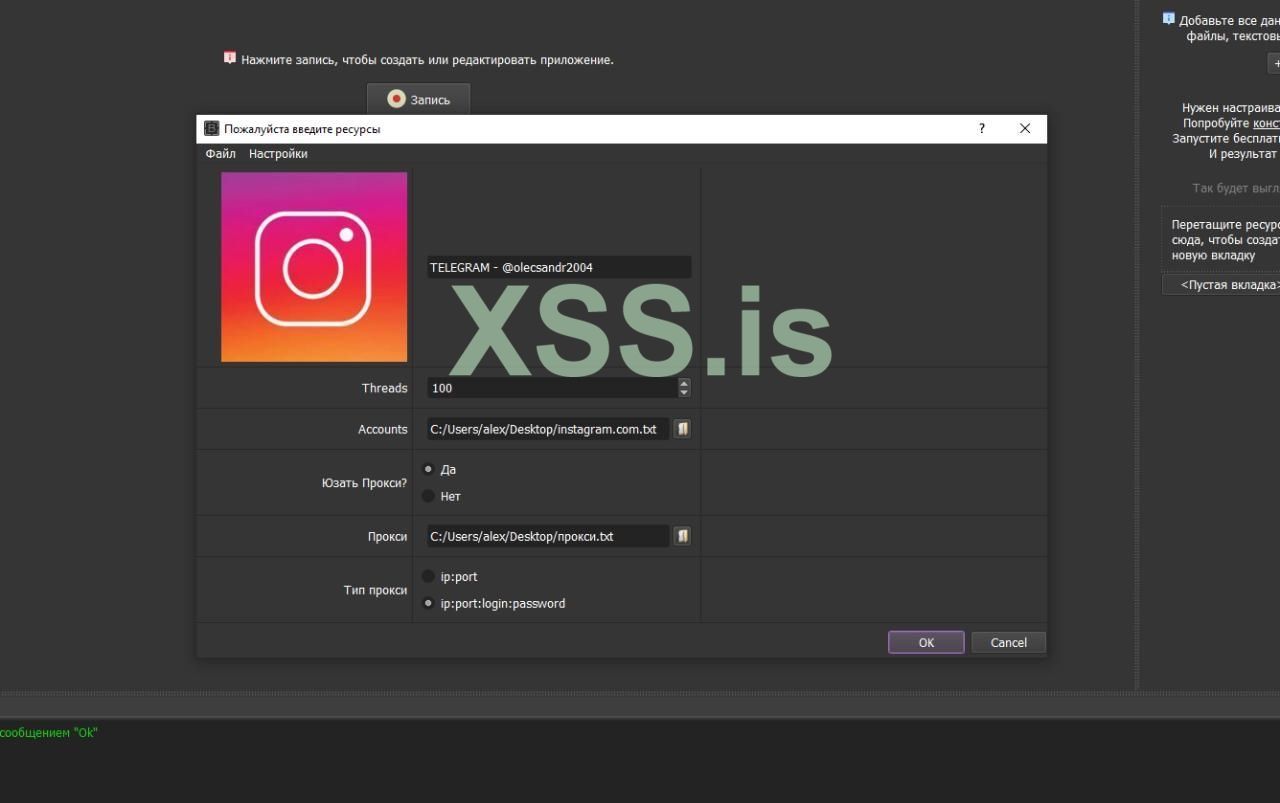
Task: Open the Настройки menu
Action: click(278, 154)
